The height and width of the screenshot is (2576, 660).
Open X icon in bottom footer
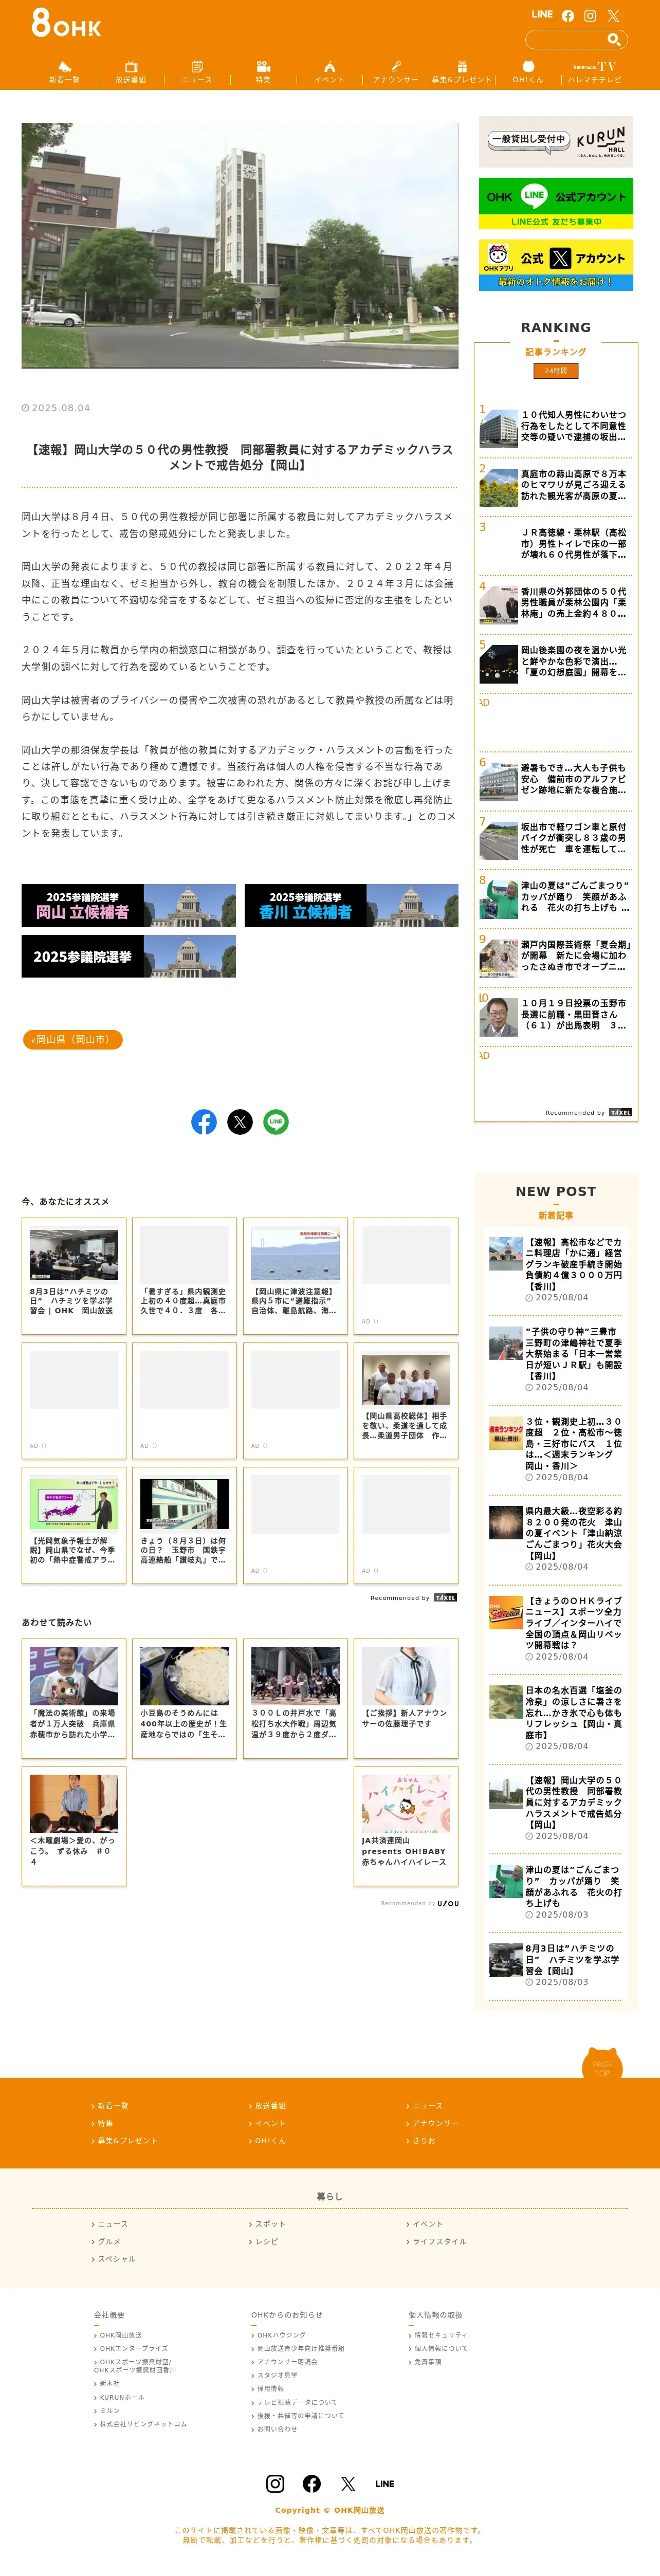coord(348,2484)
